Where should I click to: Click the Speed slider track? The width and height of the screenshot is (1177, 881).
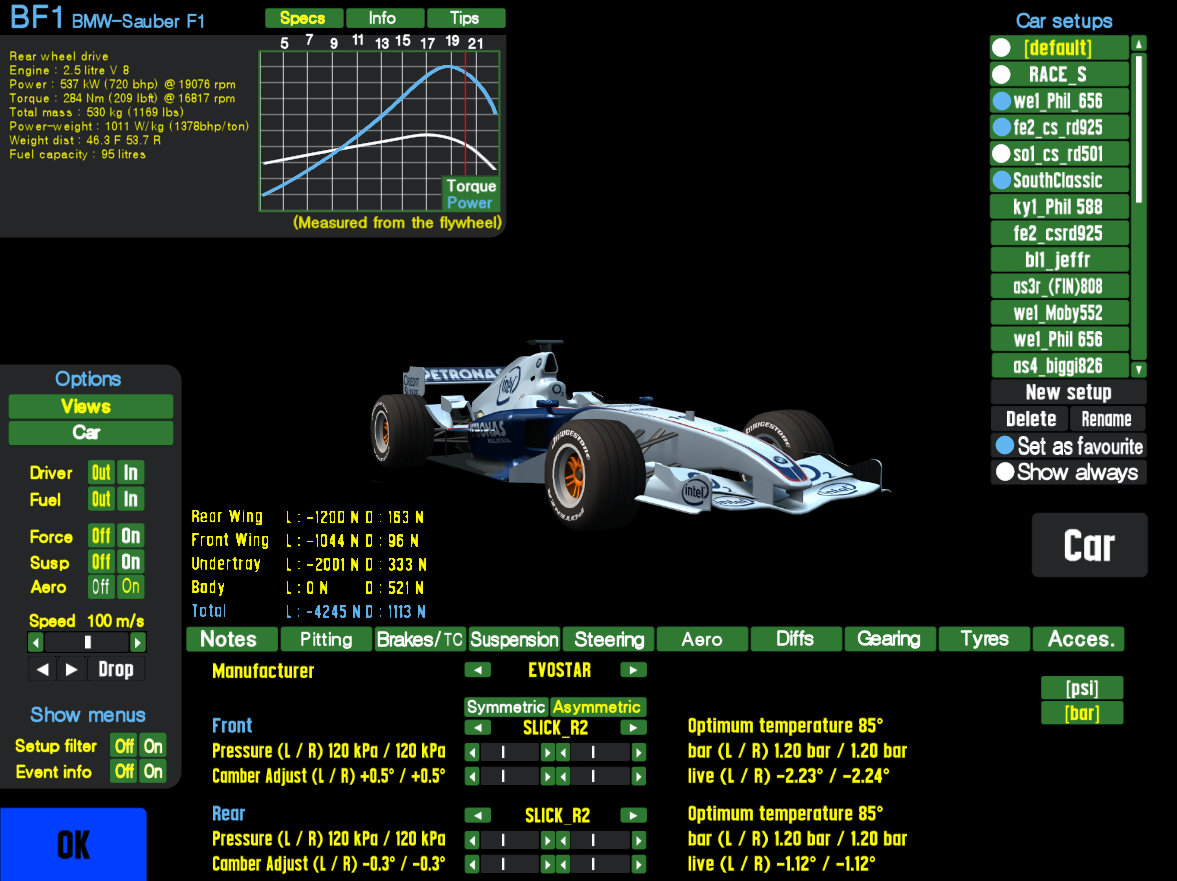tap(86, 642)
